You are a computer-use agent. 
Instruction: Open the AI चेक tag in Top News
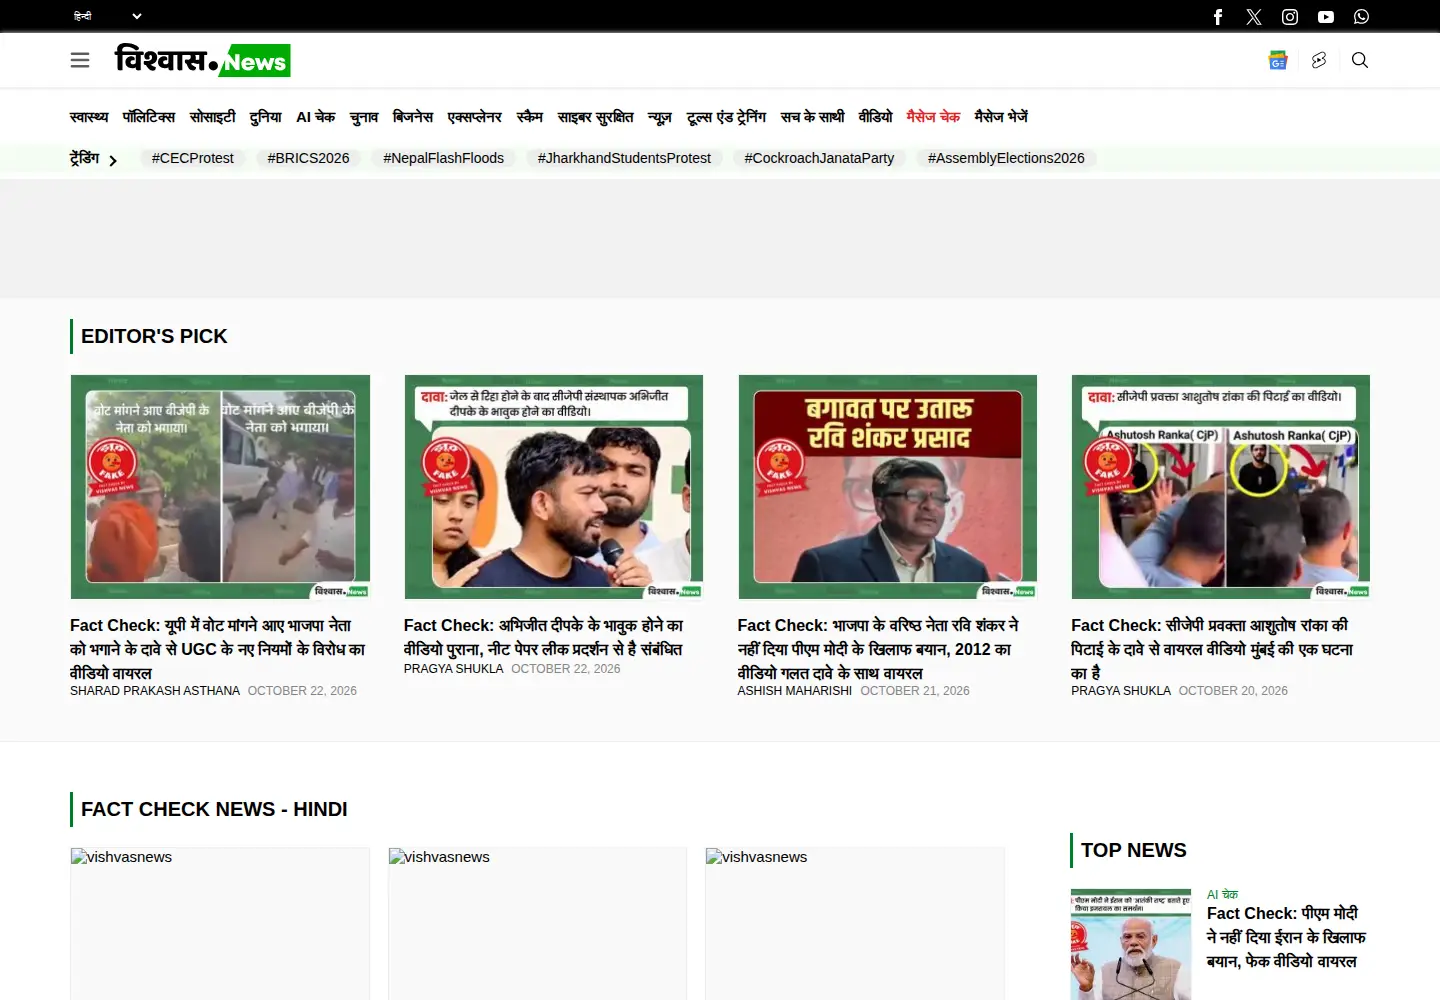point(1222,894)
